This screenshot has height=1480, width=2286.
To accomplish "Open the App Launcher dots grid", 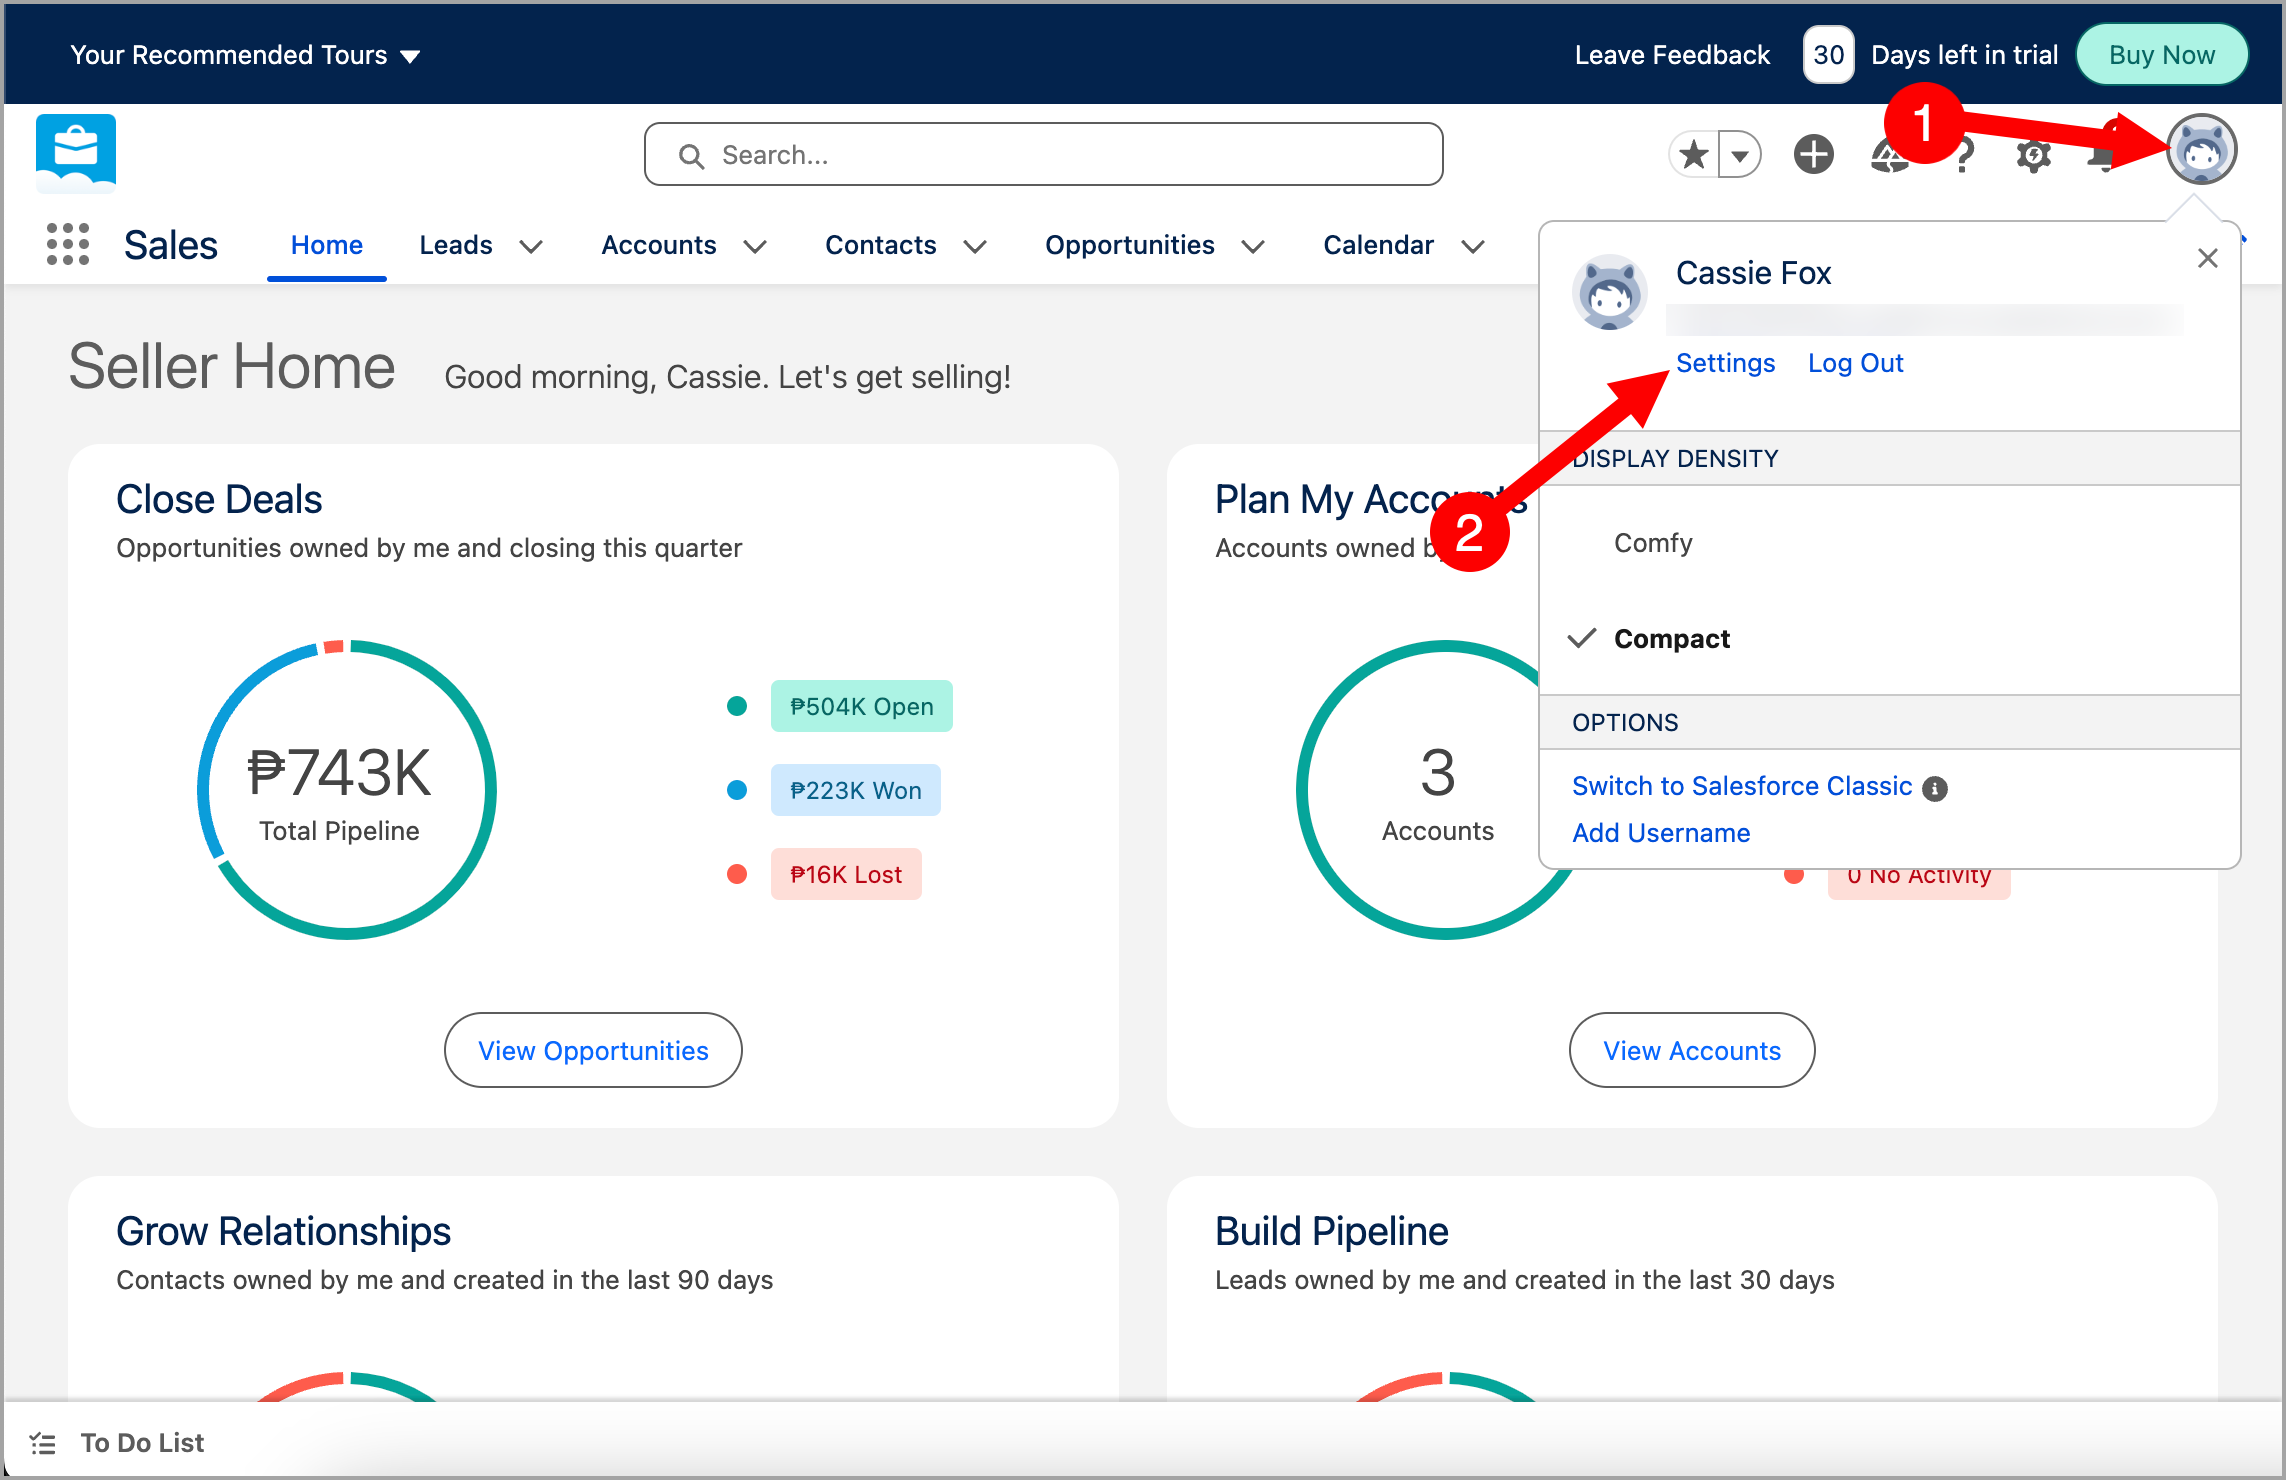I will (x=68, y=245).
